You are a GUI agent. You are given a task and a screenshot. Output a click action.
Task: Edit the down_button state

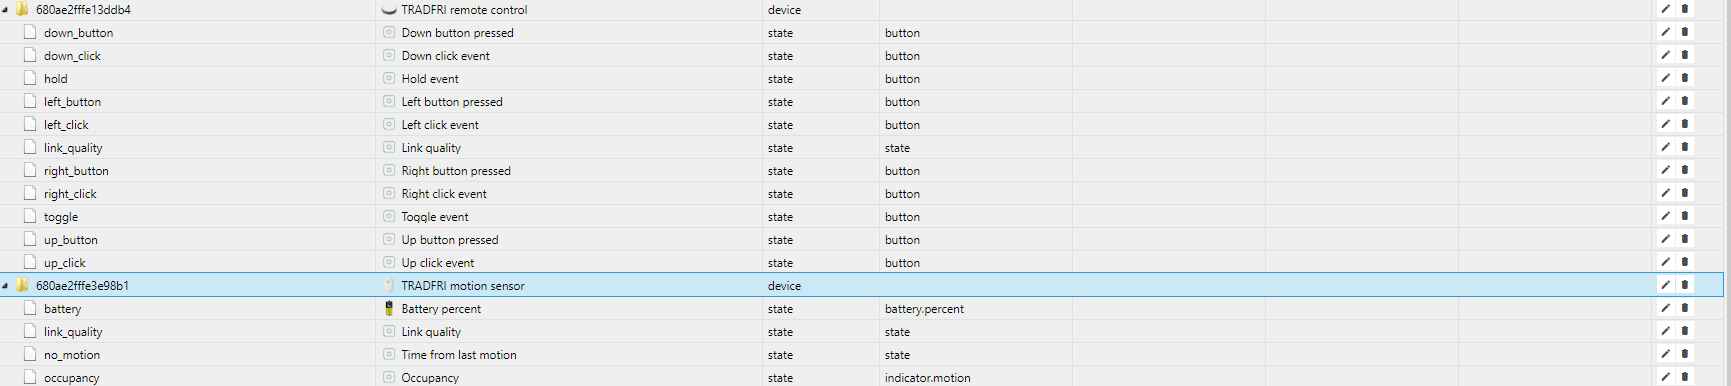pyautogui.click(x=1665, y=32)
